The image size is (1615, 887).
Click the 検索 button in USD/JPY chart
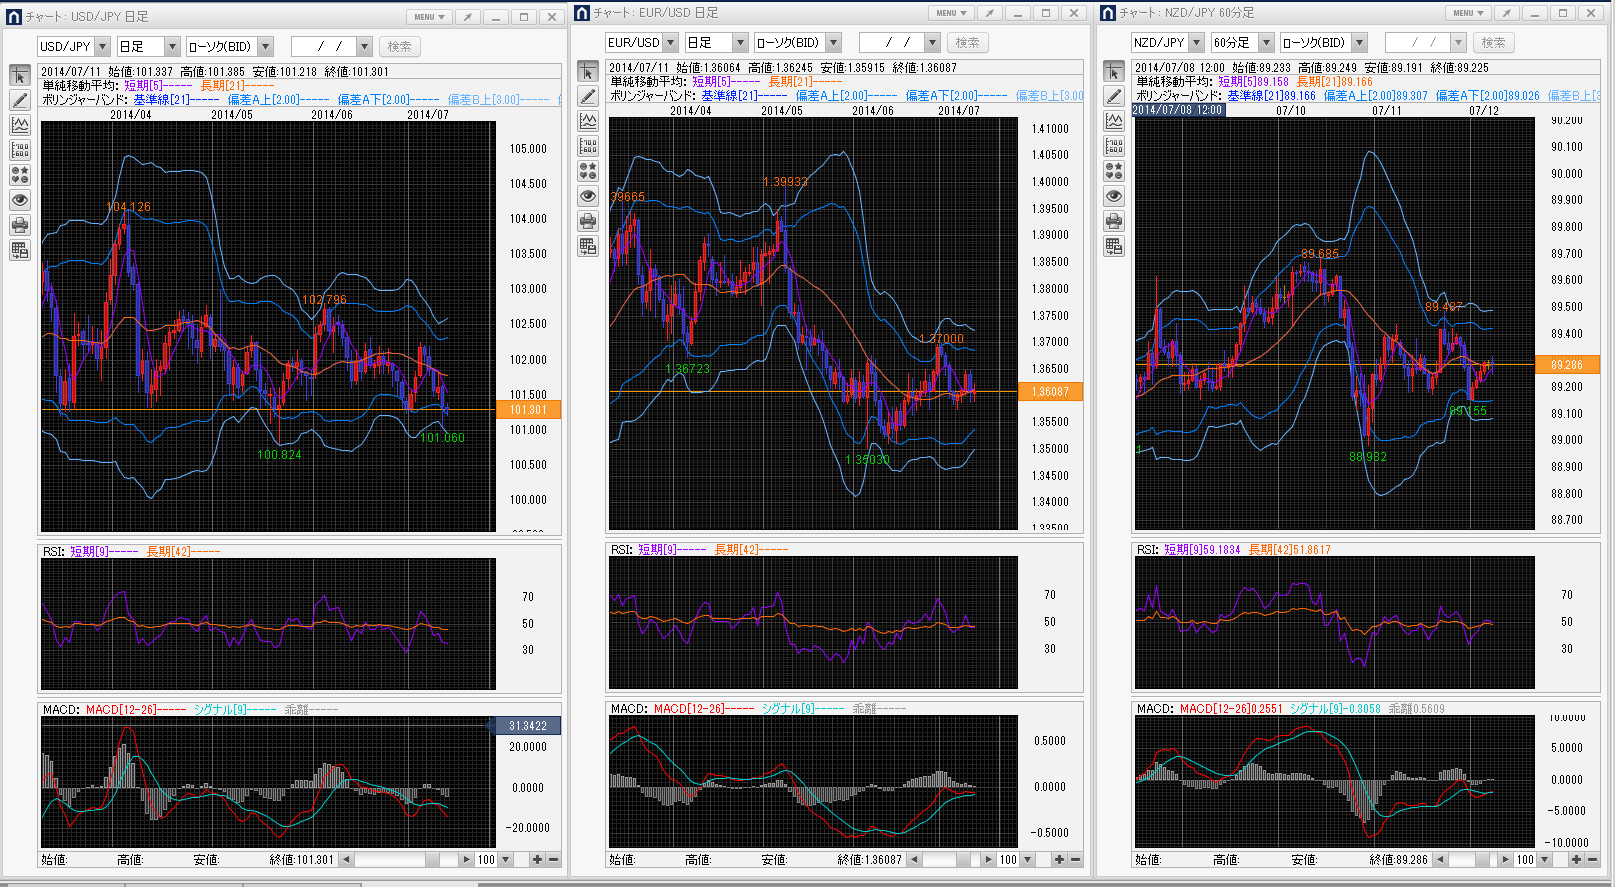click(399, 47)
